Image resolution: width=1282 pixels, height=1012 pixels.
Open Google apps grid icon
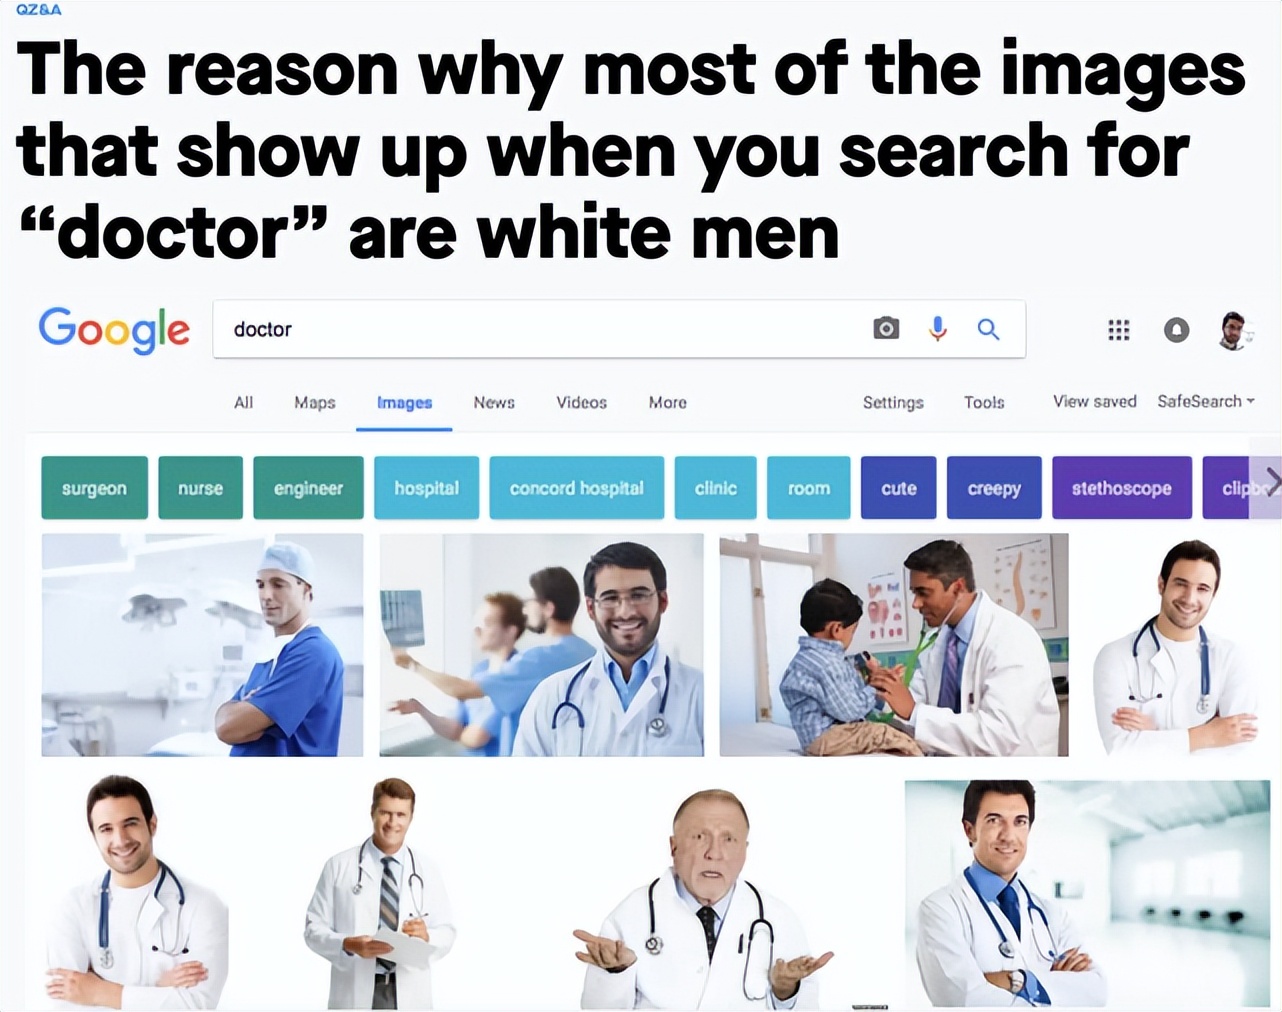pos(1119,329)
